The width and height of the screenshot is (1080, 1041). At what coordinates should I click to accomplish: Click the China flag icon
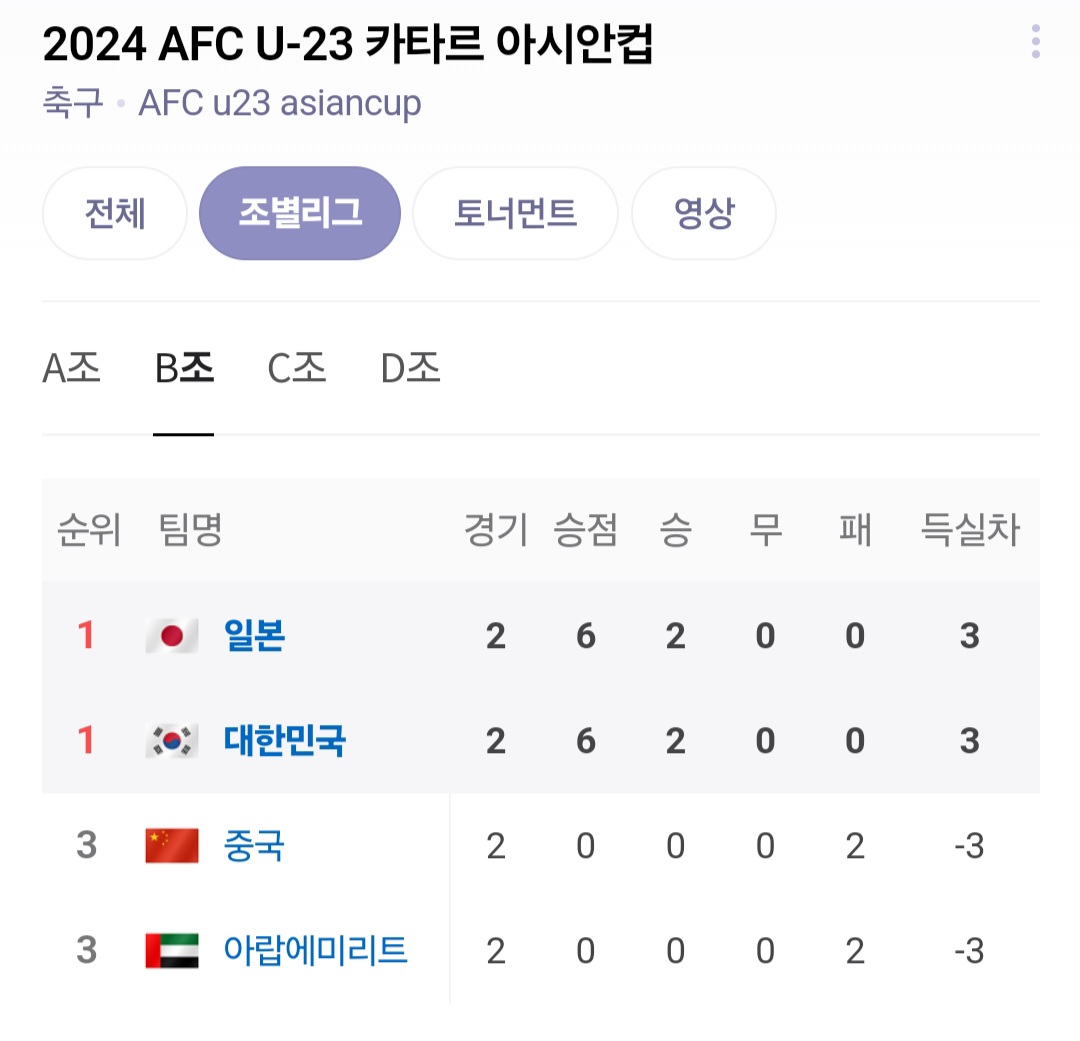click(x=172, y=846)
